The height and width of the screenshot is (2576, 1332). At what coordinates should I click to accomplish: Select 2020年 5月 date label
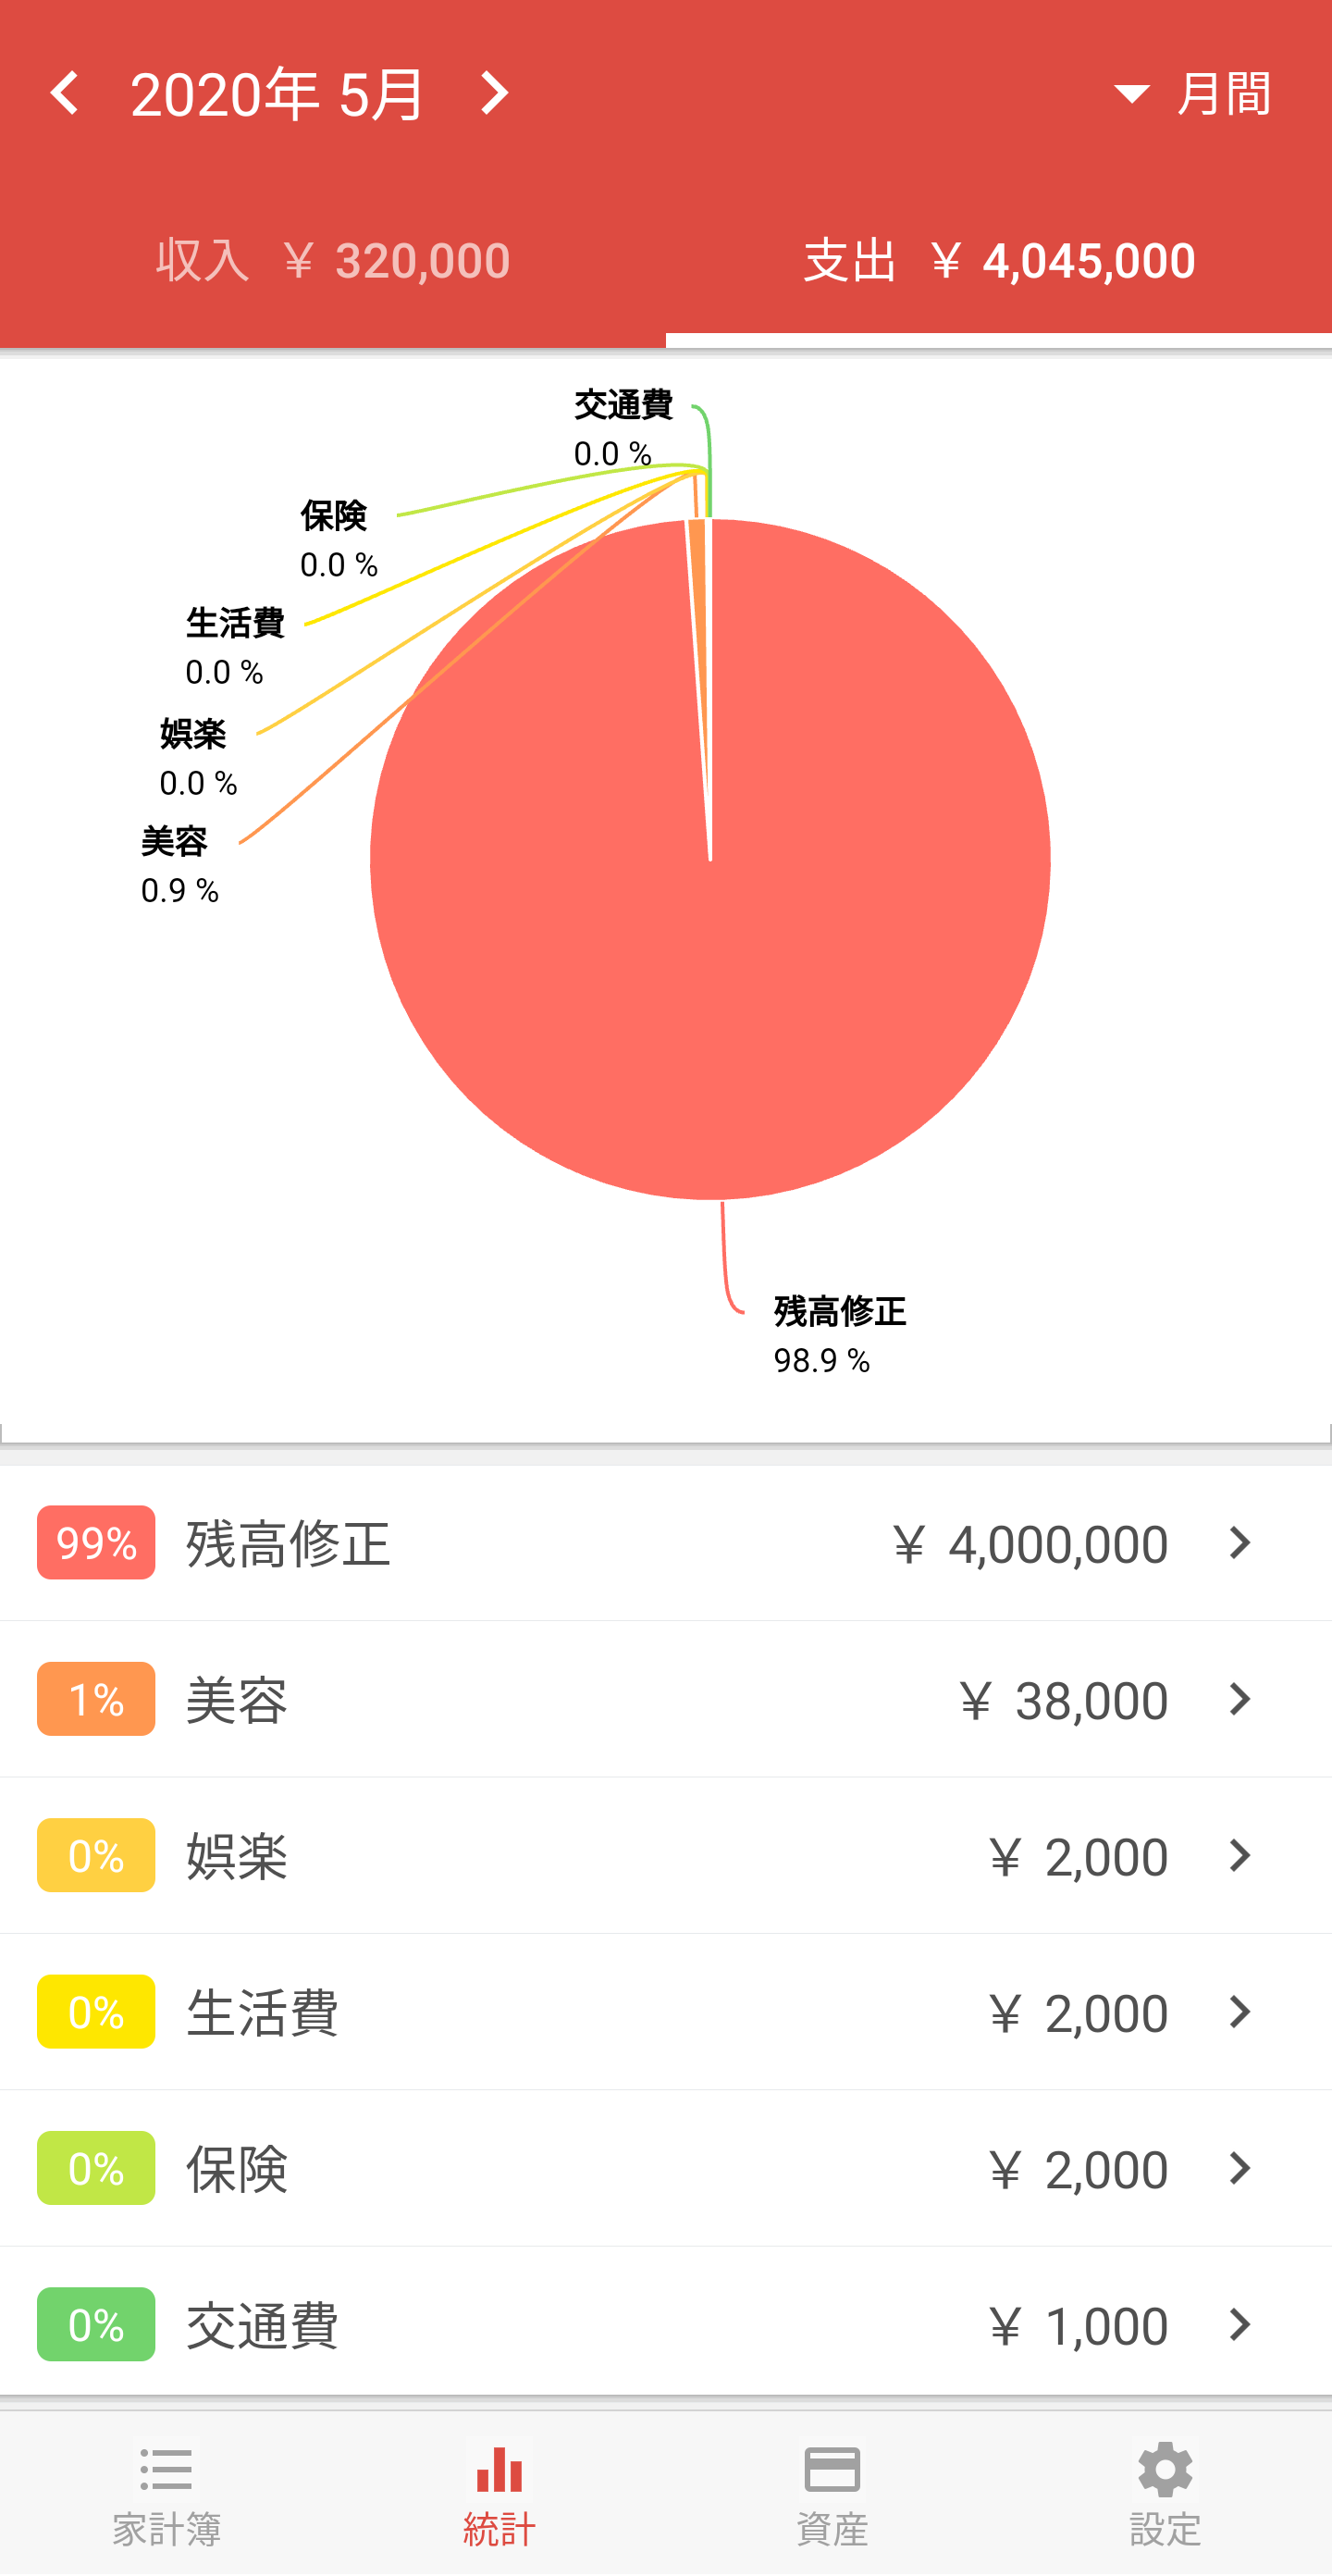pyautogui.click(x=277, y=94)
